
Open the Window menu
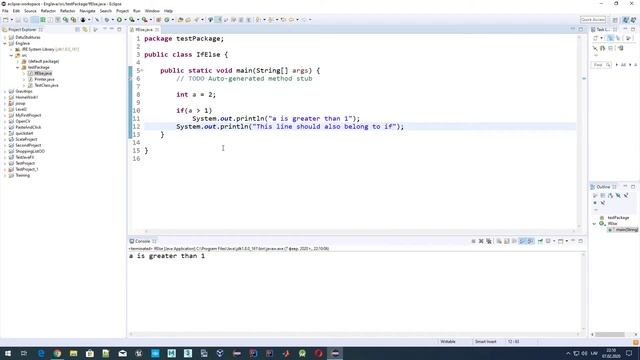tap(152, 11)
